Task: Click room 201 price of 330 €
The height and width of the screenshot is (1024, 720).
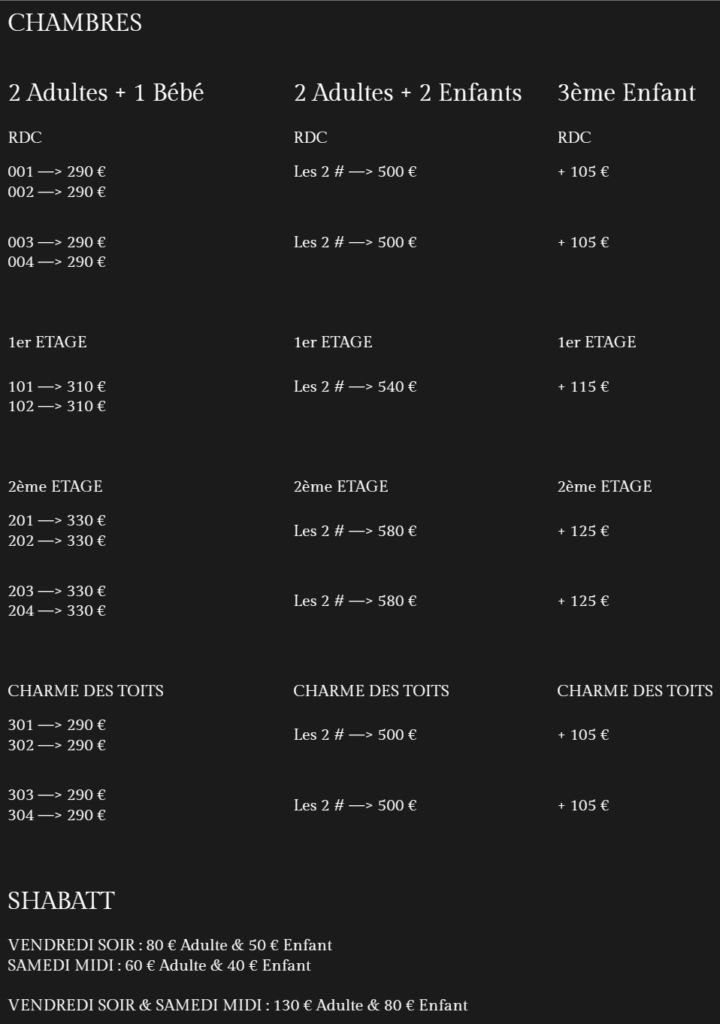Action: pos(57,520)
